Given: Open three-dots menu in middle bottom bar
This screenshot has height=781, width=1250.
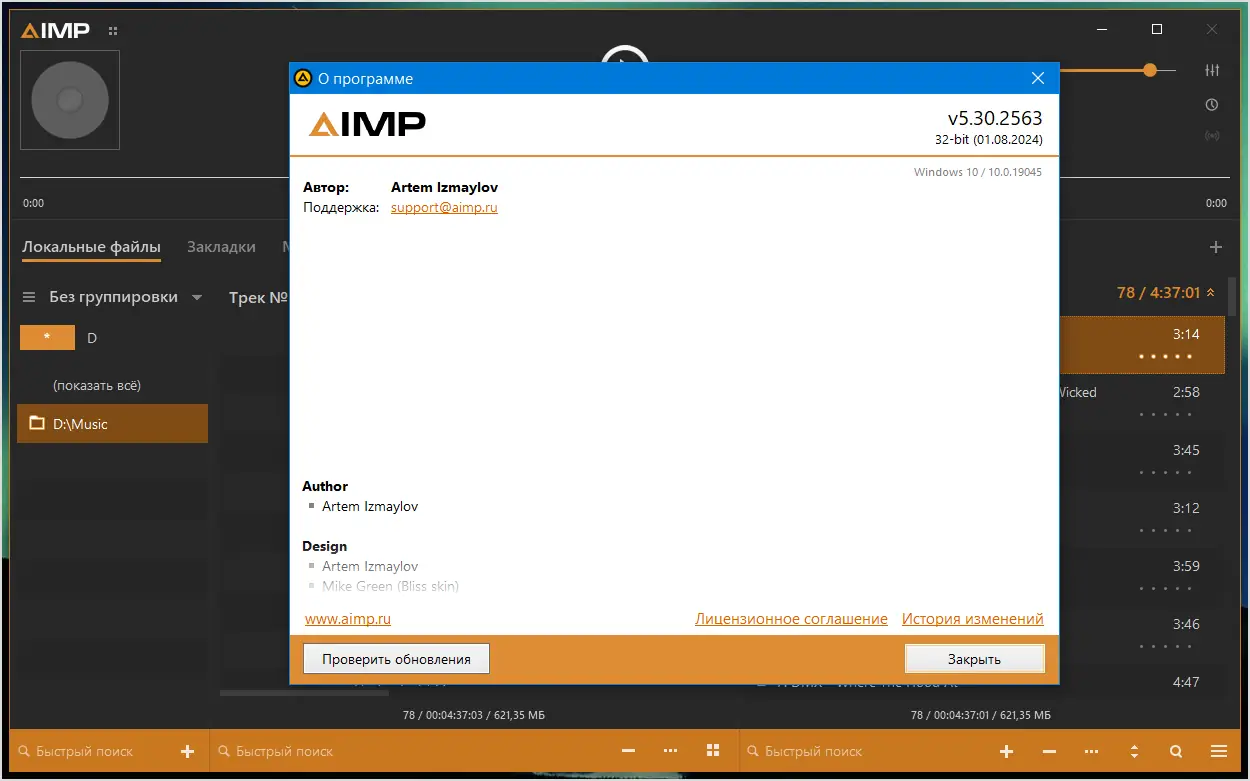Looking at the screenshot, I should coord(670,751).
